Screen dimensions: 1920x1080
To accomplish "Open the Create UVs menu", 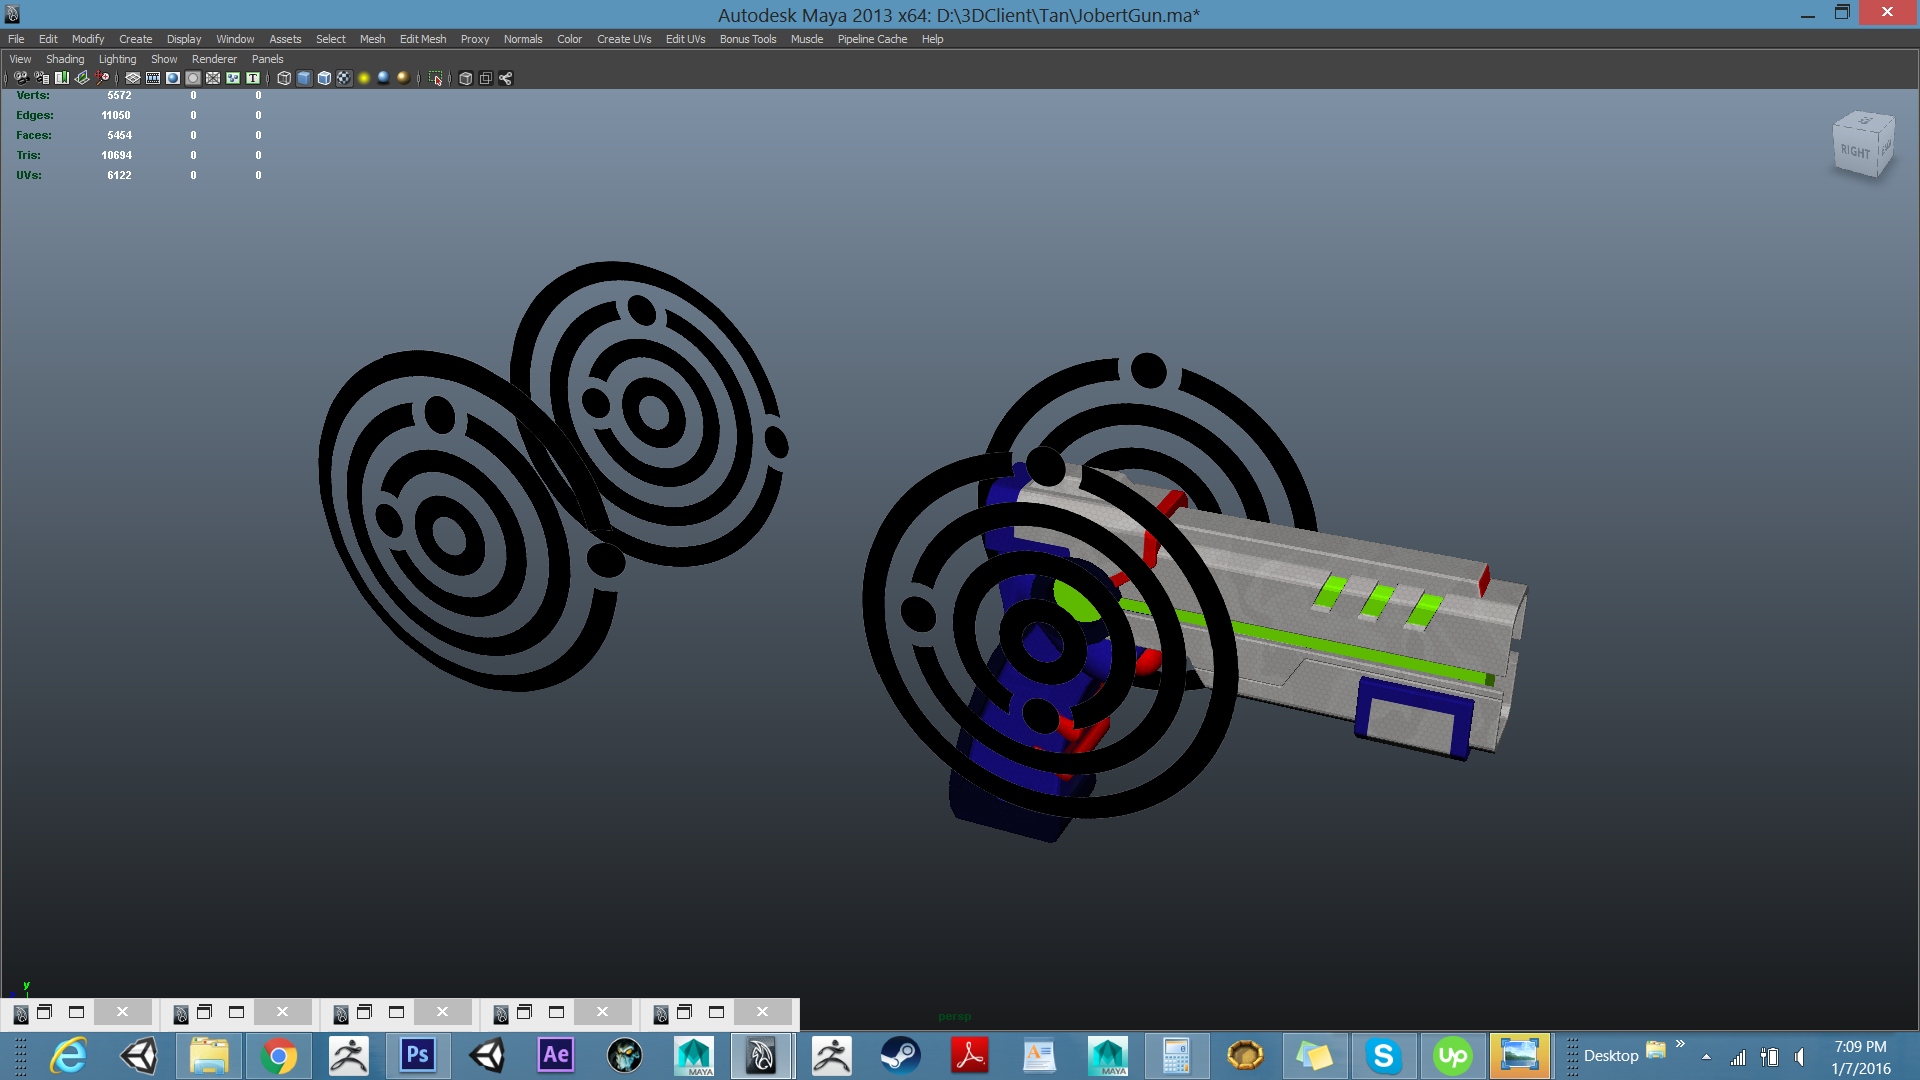I will coord(624,39).
